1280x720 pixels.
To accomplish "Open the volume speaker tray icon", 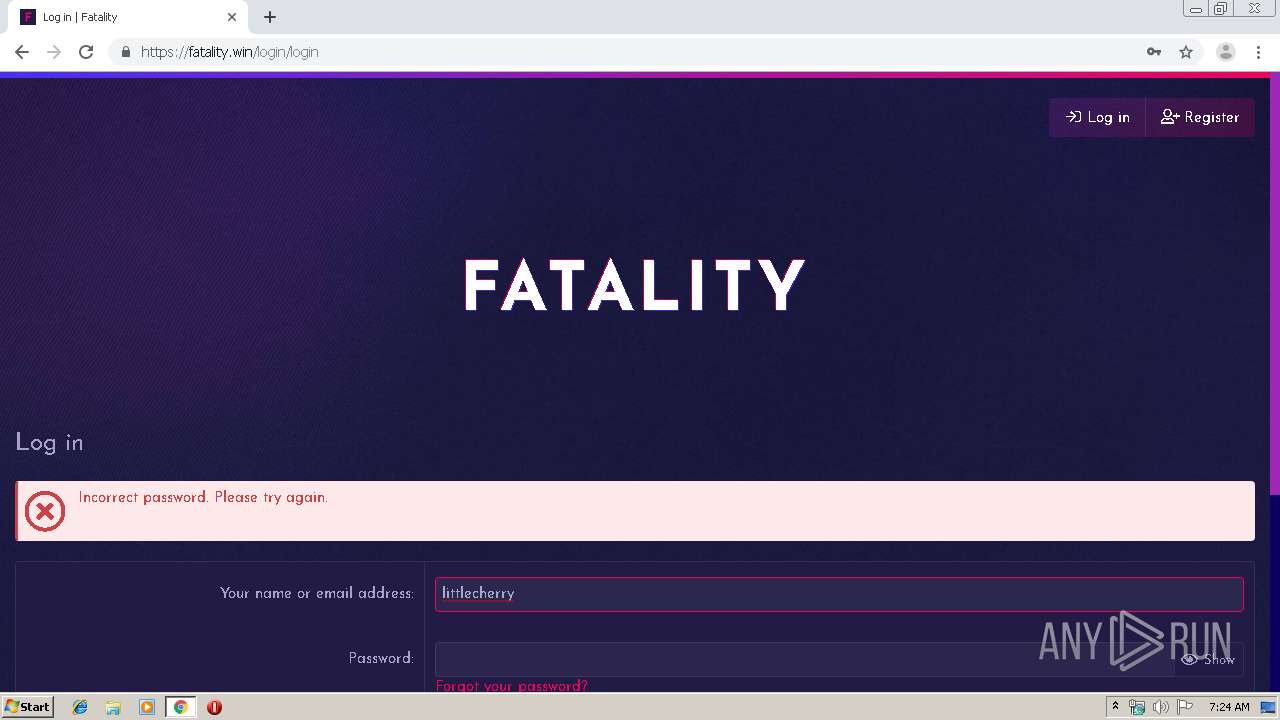I will point(1160,707).
